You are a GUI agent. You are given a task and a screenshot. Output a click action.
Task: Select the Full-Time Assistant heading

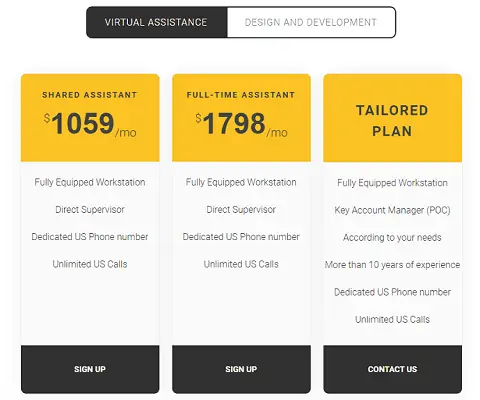click(x=241, y=95)
